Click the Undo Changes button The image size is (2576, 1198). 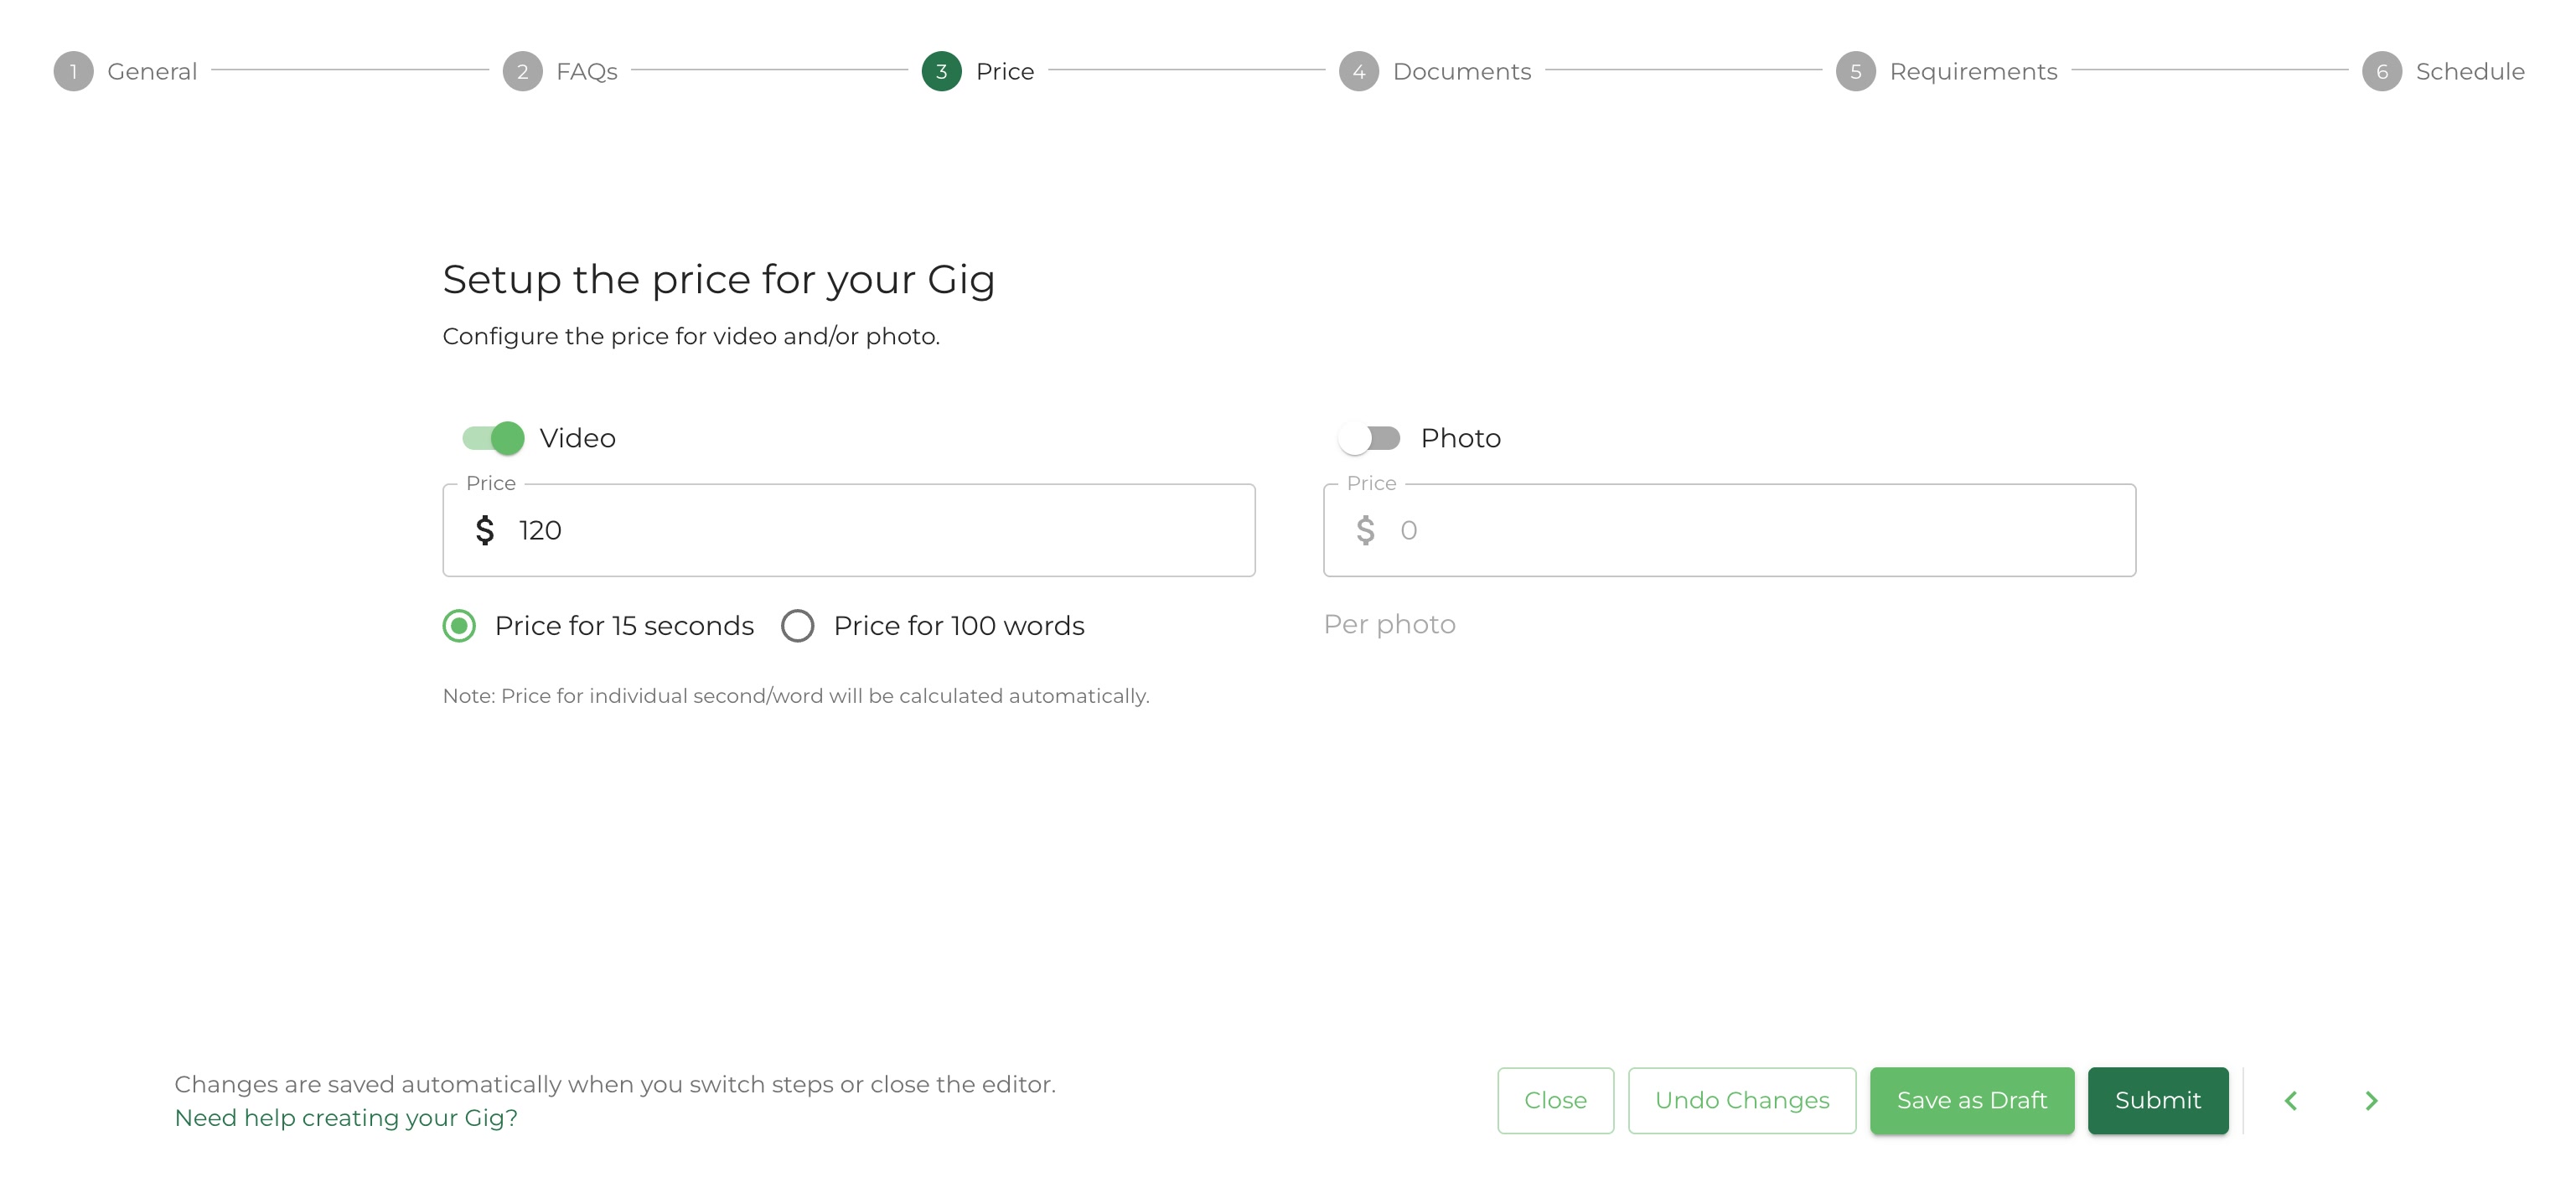tap(1742, 1100)
